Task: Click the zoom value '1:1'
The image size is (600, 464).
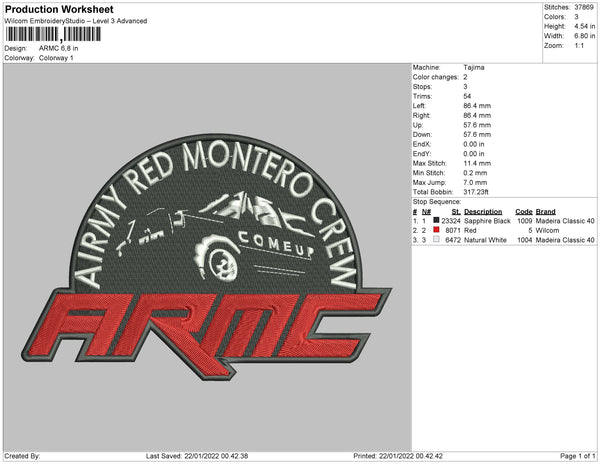Action: coord(579,46)
